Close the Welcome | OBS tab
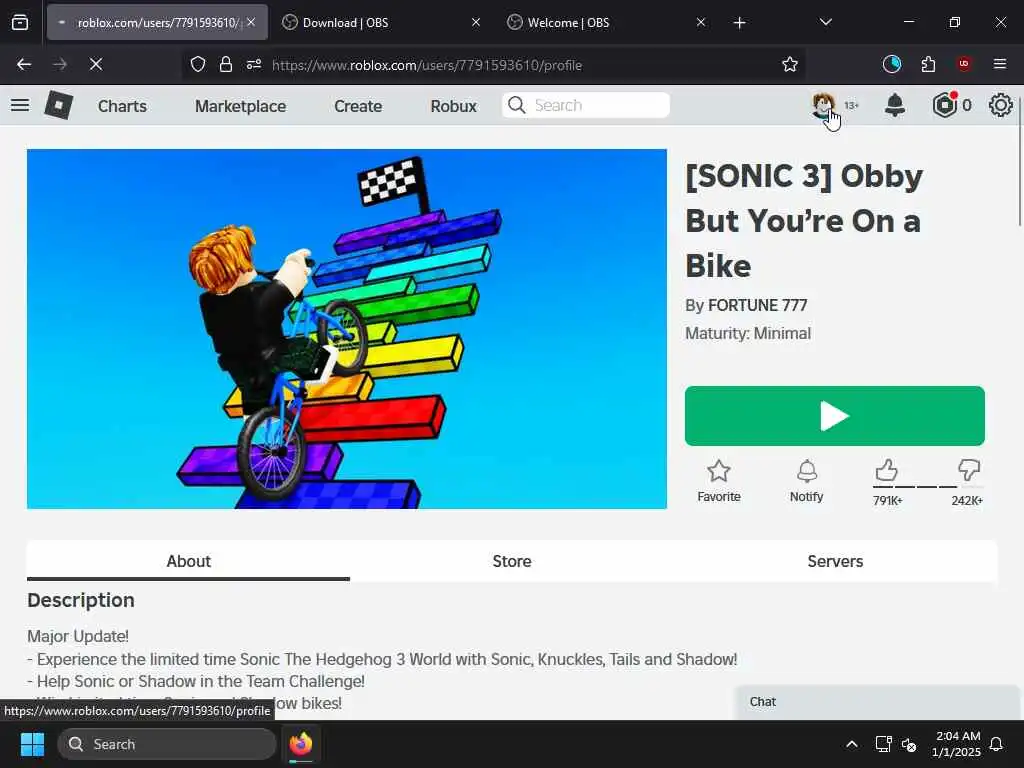This screenshot has height=768, width=1024. [x=700, y=22]
